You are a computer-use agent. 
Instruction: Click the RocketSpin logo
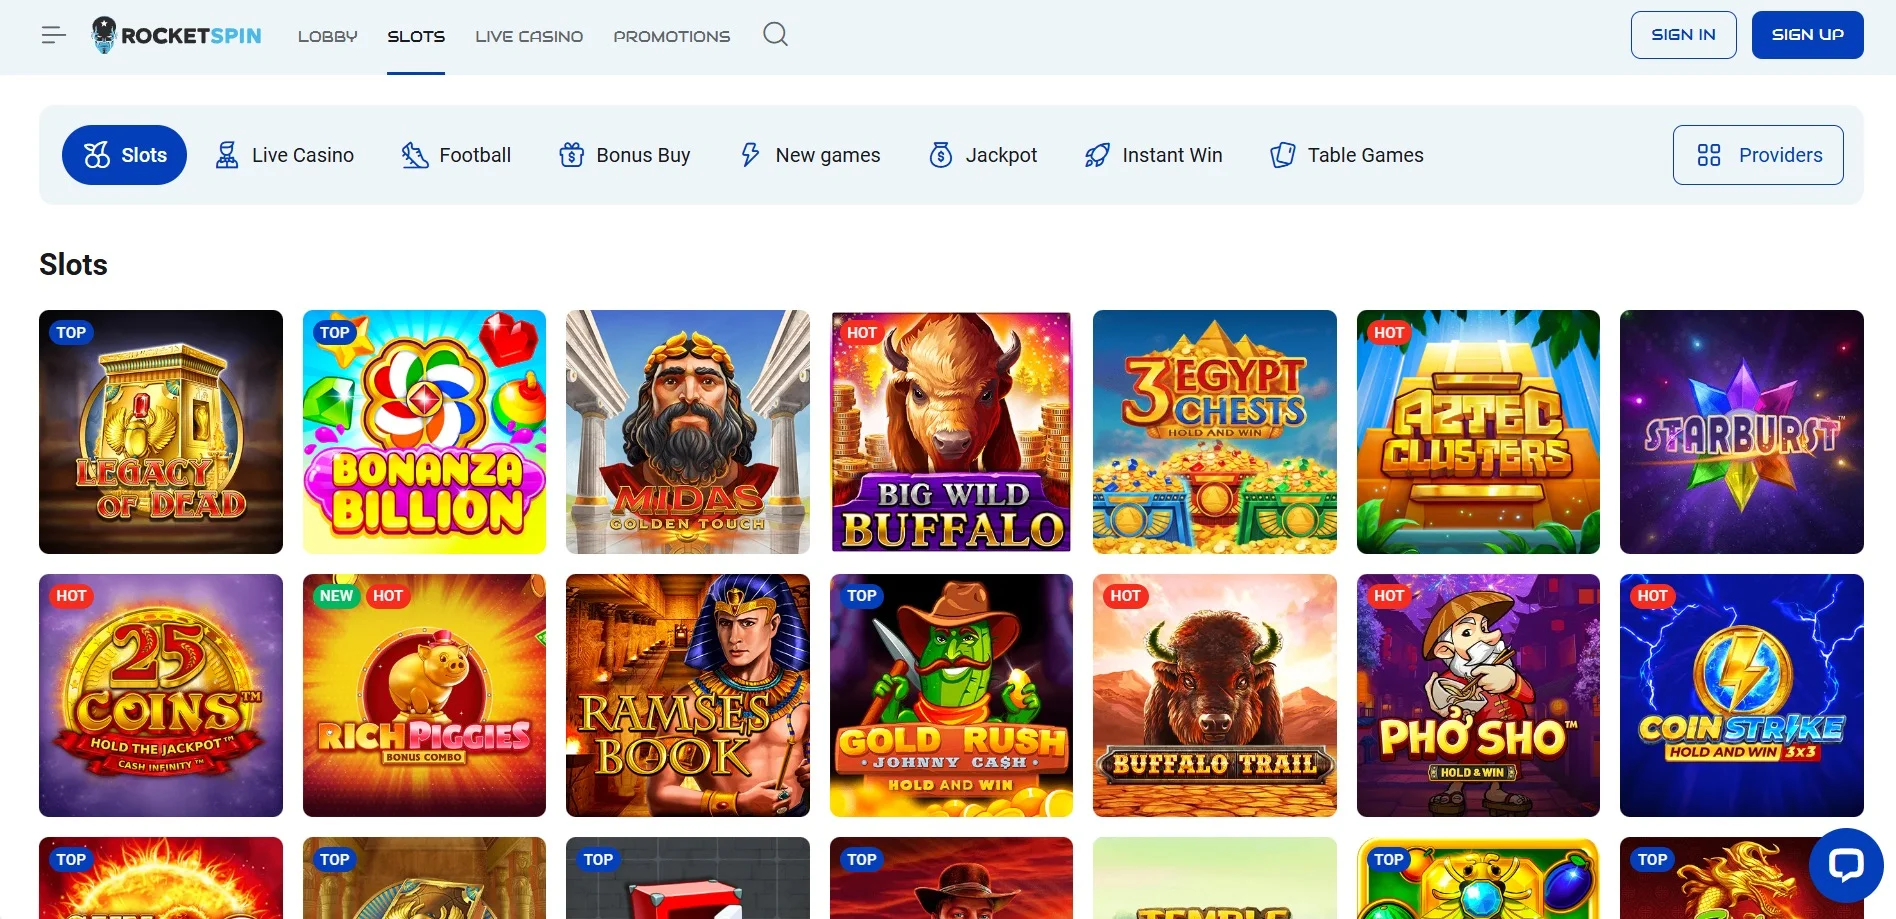(176, 35)
